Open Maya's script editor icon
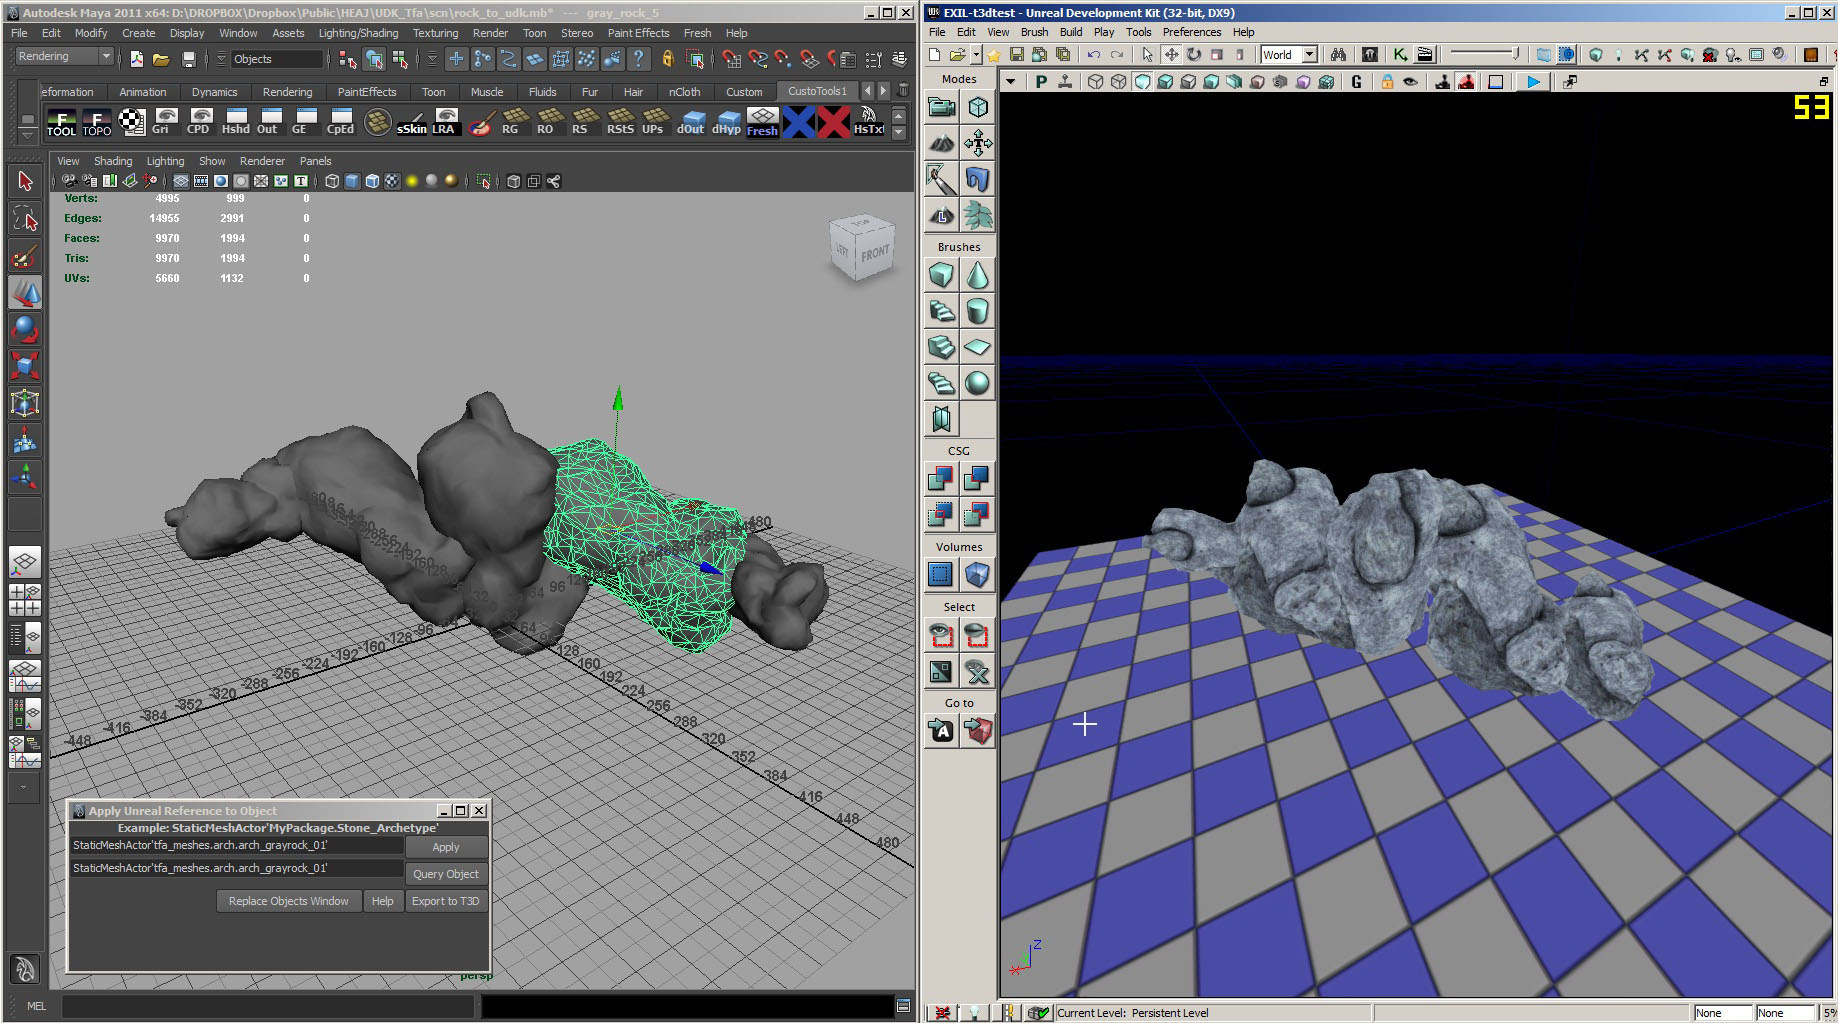1838x1023 pixels. point(903,1006)
